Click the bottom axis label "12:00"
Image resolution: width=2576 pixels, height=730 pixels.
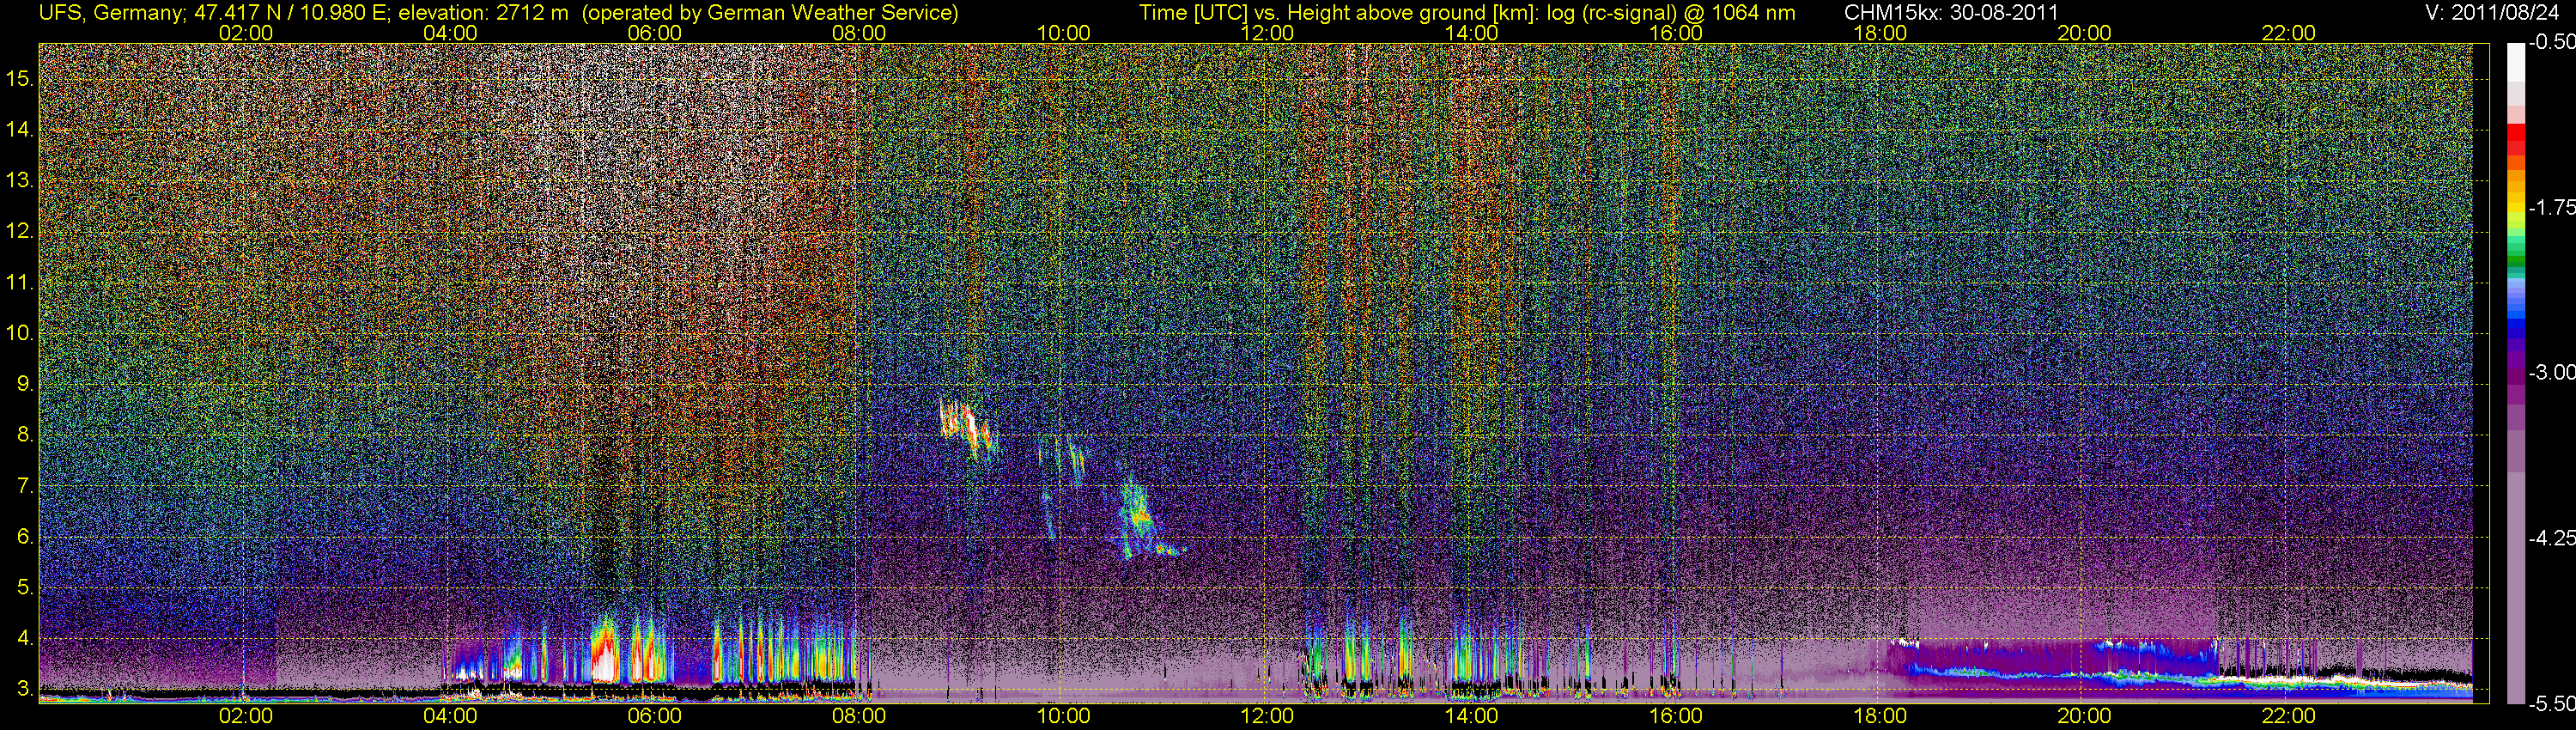pos(1267,716)
